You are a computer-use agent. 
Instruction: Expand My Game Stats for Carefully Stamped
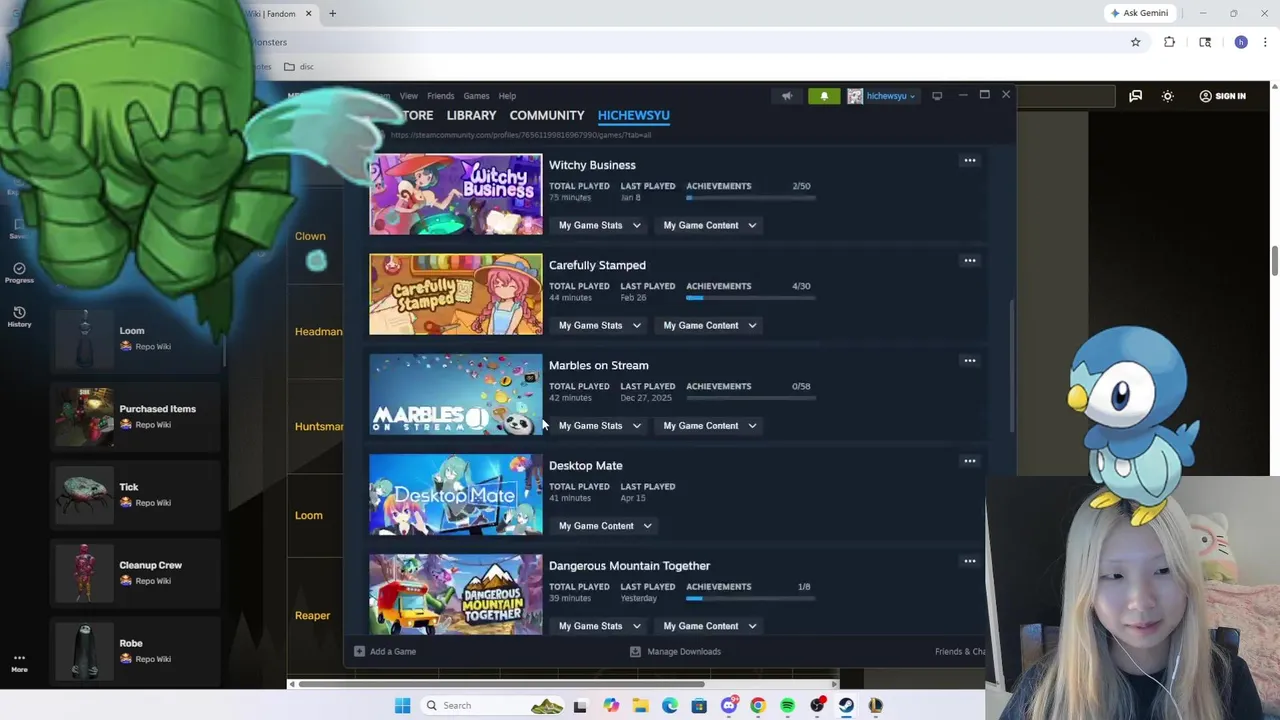[599, 325]
